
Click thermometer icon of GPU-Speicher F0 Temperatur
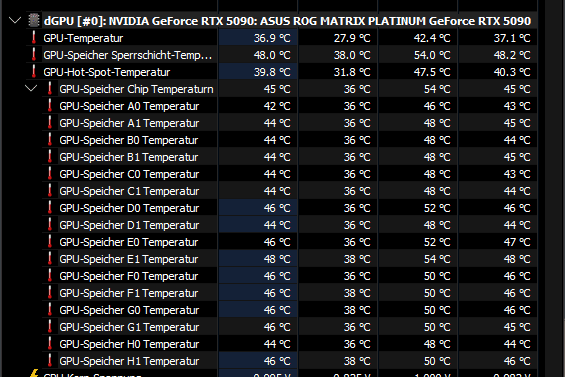point(50,275)
